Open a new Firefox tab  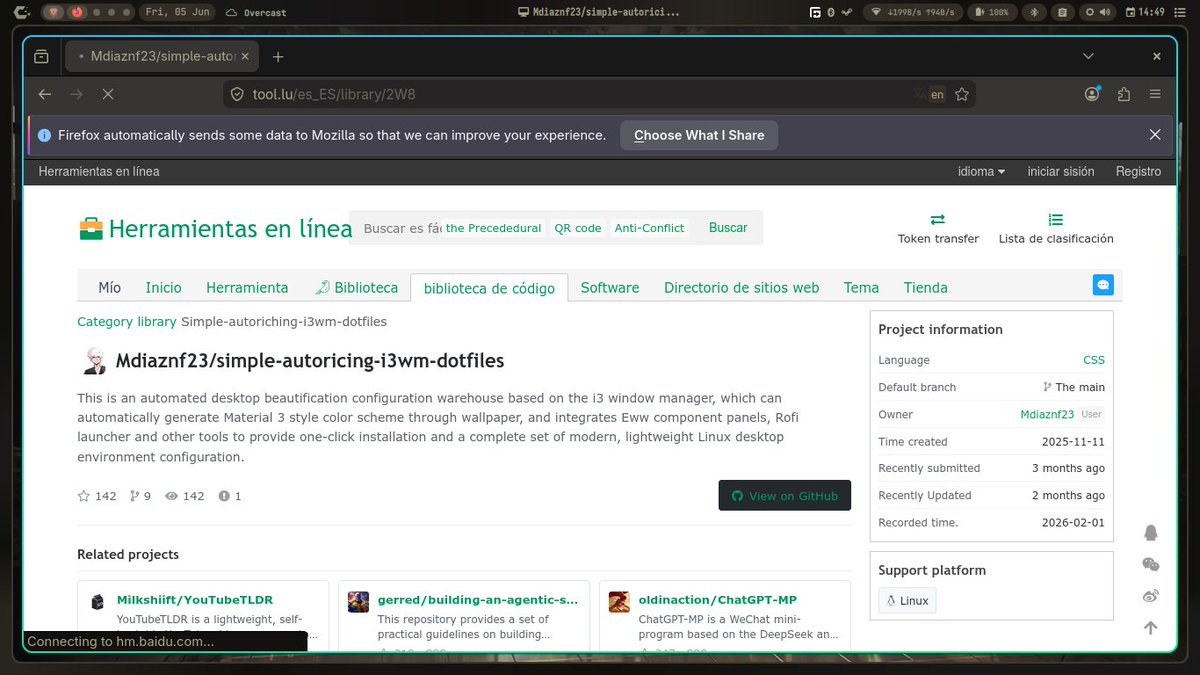pyautogui.click(x=278, y=57)
